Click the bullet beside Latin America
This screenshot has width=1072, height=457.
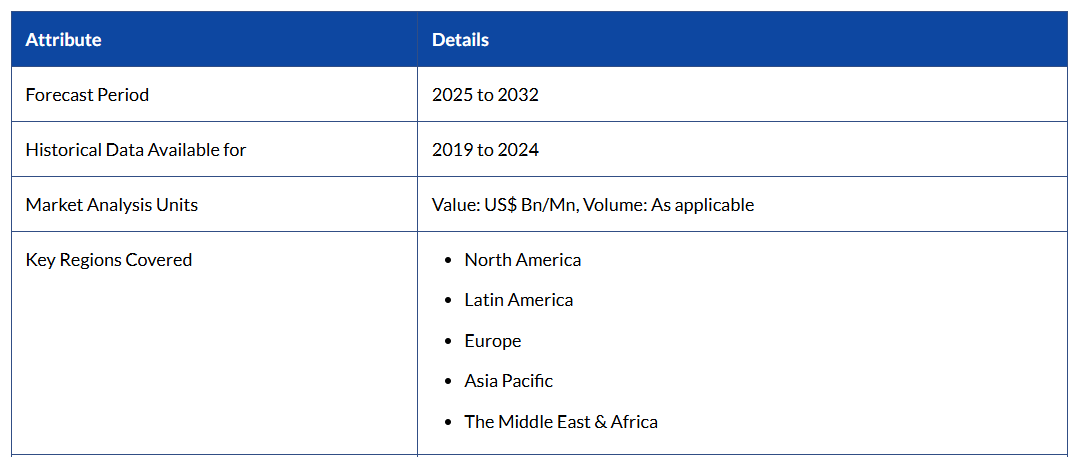[449, 301]
